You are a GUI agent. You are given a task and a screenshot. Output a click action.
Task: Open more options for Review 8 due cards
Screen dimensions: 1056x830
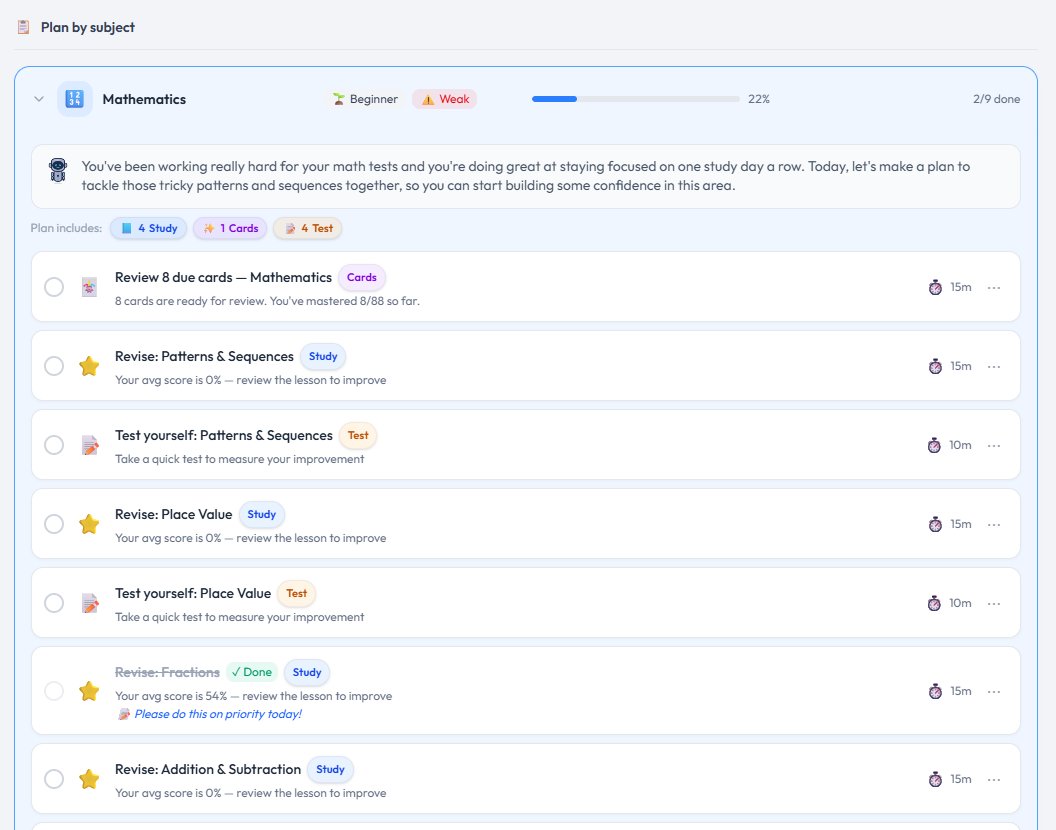click(x=994, y=288)
